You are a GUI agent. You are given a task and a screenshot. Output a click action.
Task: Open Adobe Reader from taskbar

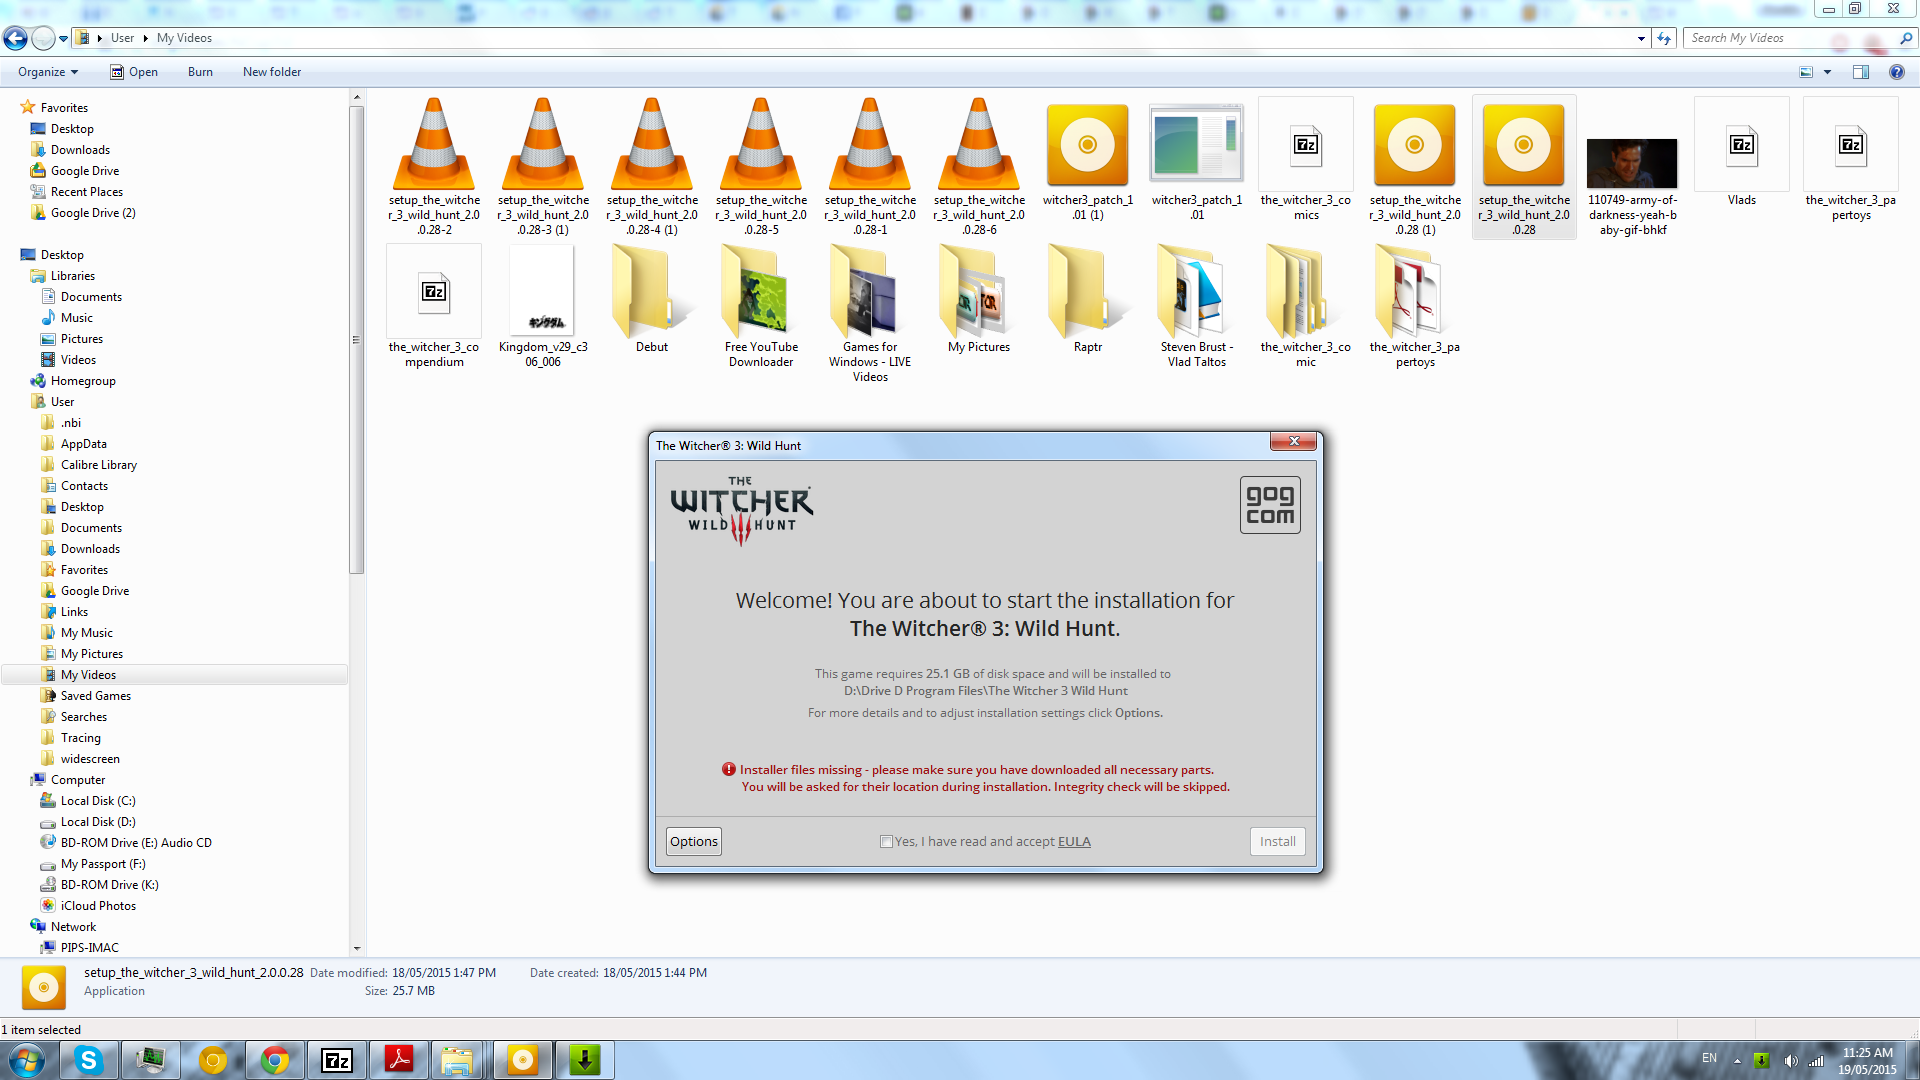tap(399, 1060)
